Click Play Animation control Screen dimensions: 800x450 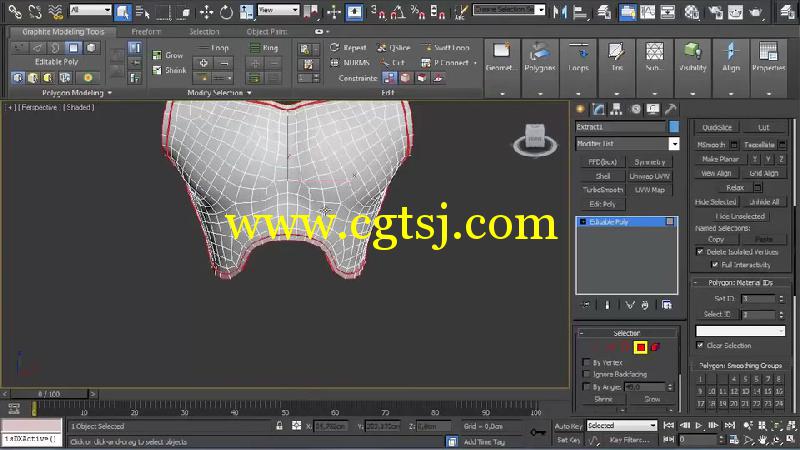[x=699, y=425]
